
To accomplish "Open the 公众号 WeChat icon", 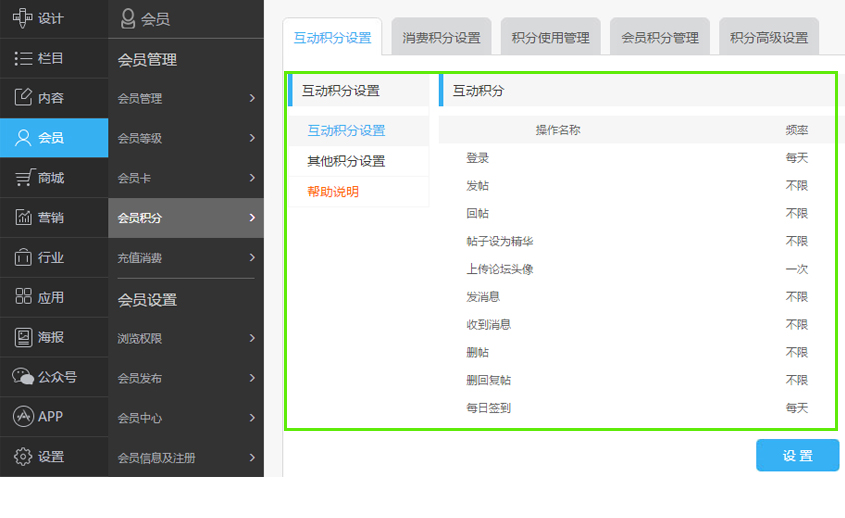I will coord(23,377).
